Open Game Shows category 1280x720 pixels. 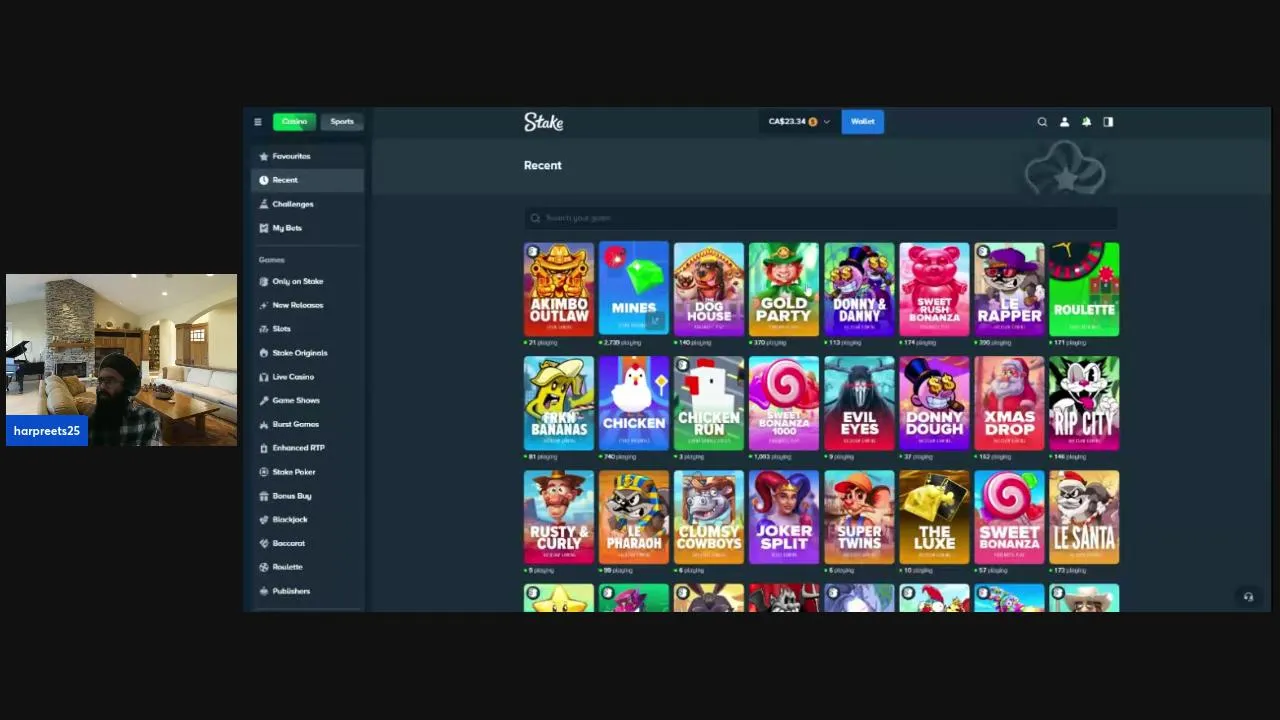(307, 400)
